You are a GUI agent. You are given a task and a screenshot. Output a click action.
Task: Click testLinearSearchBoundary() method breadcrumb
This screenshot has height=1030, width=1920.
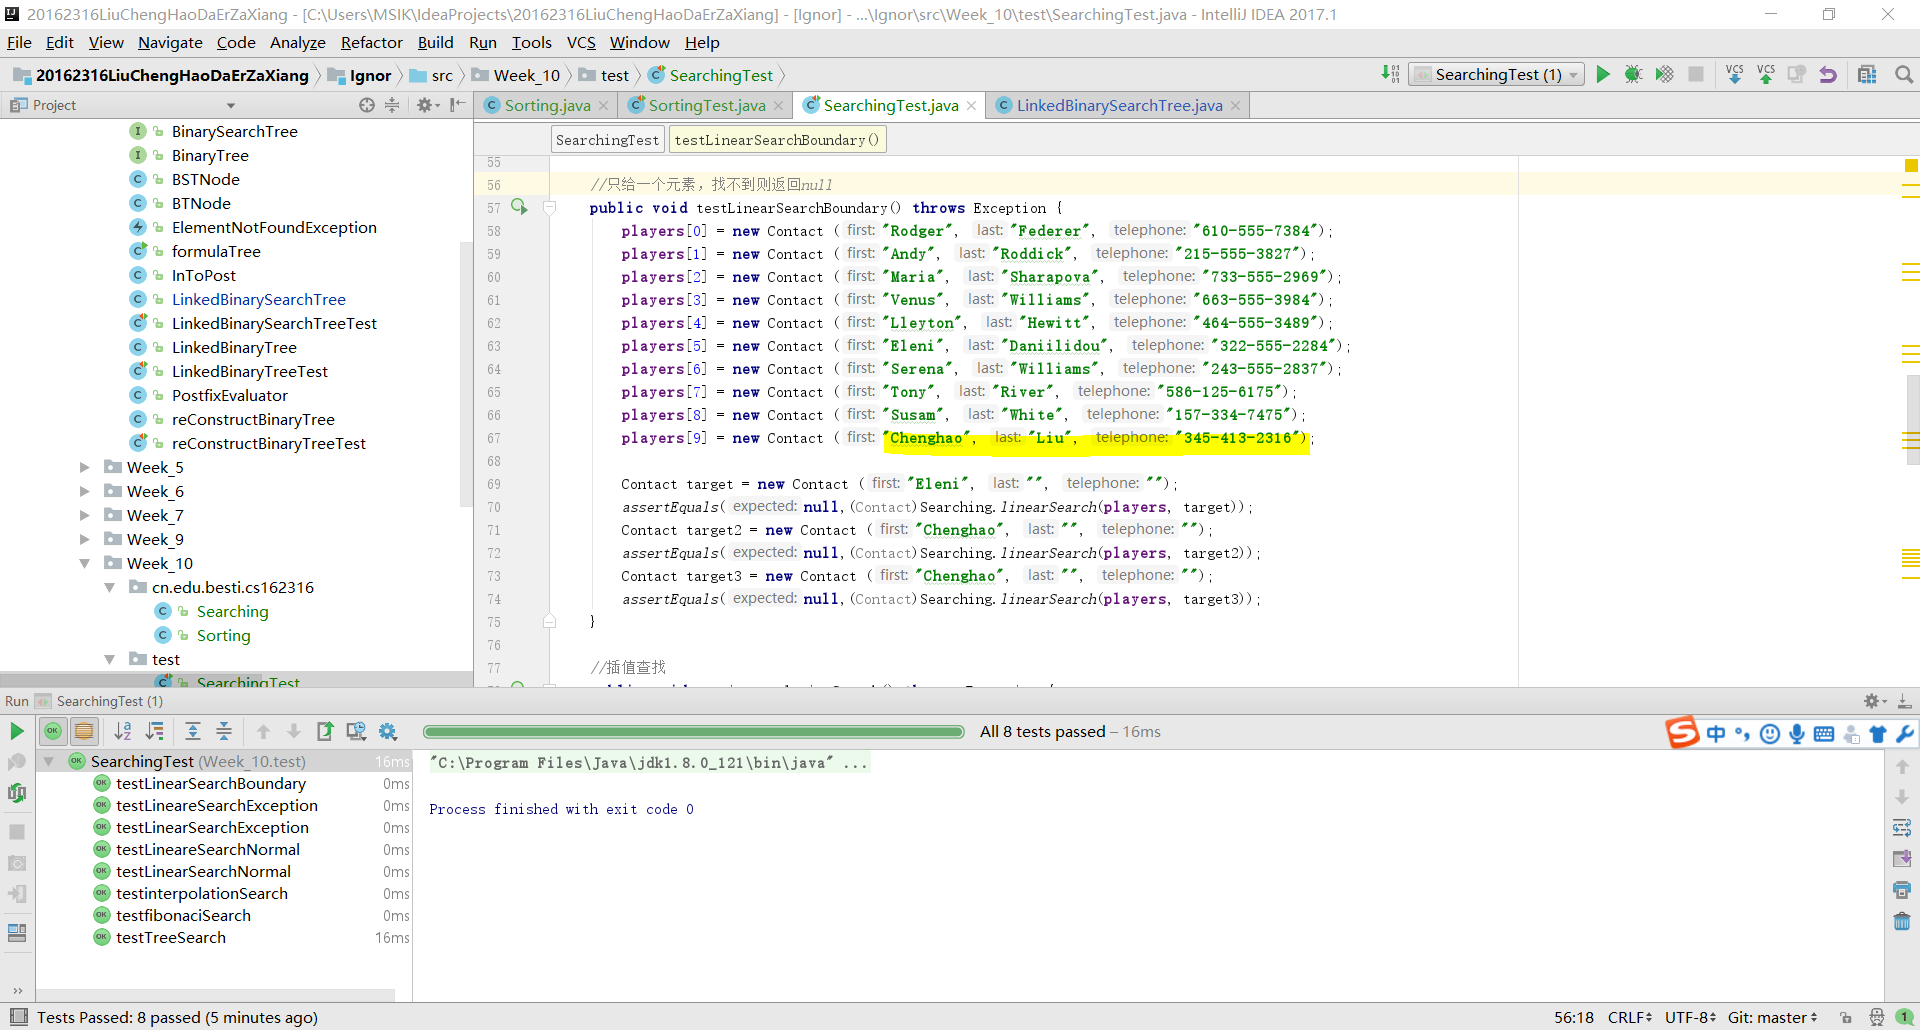(777, 140)
